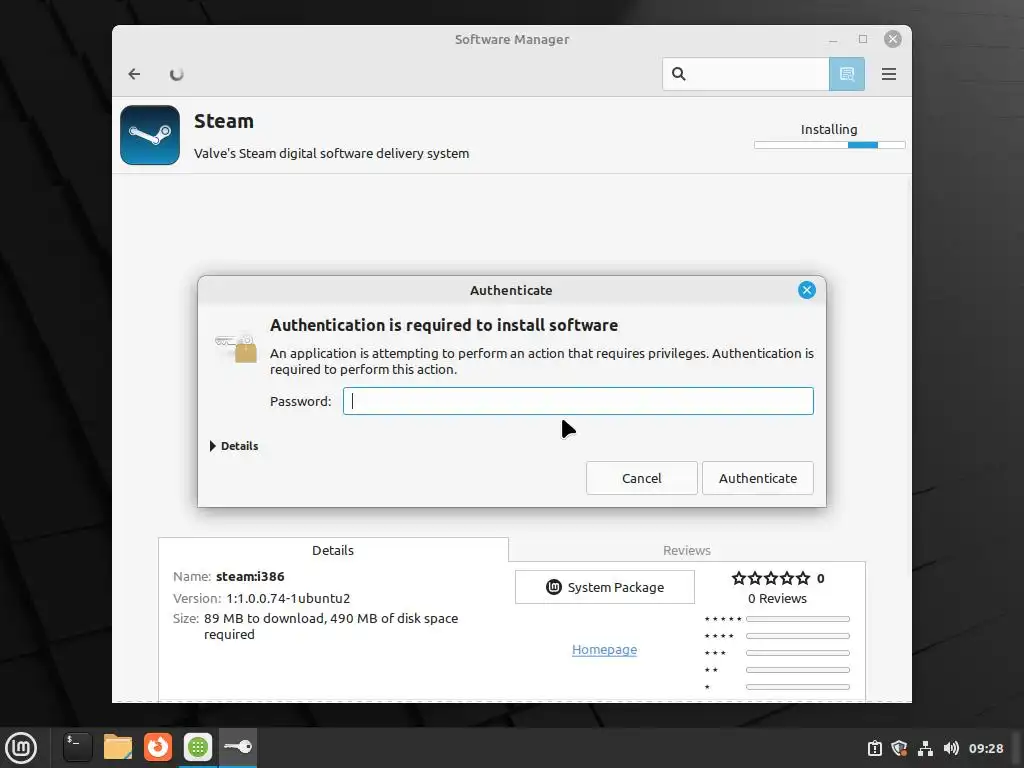Screen dimensions: 1024x768
Task: Switch to the Reviews tab
Action: coord(686,550)
